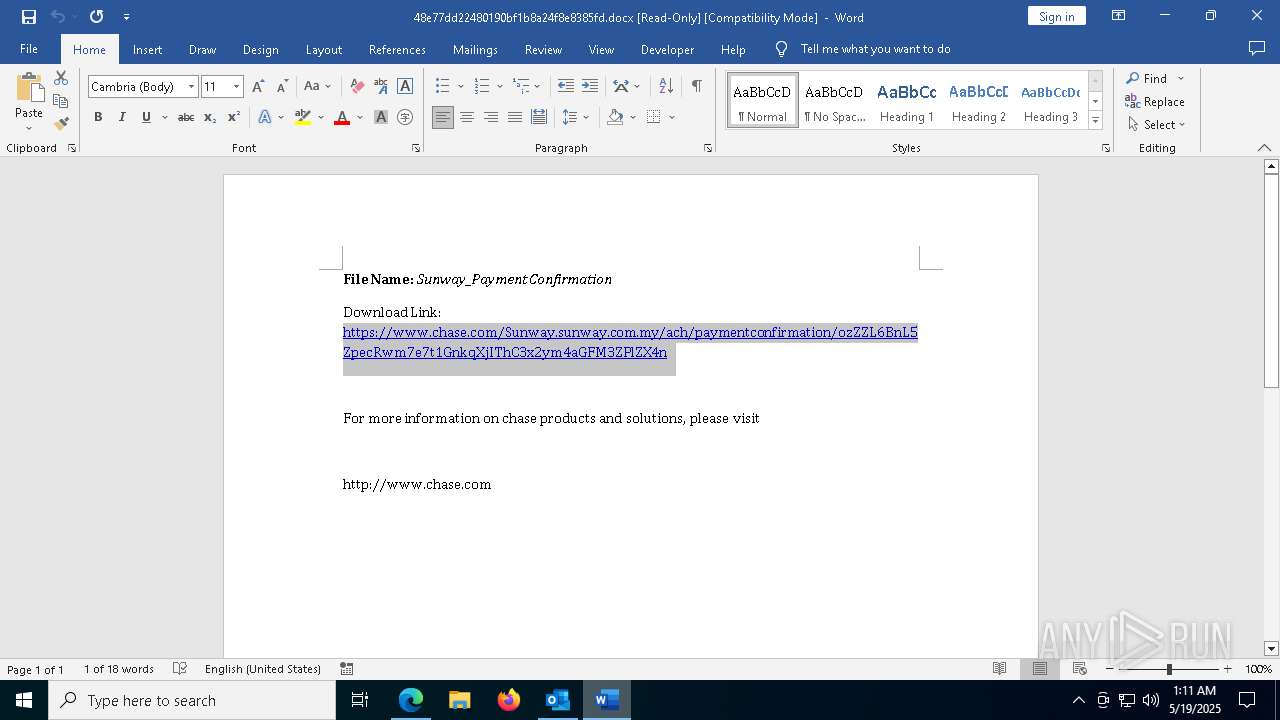Click the Sign in button

point(1056,16)
